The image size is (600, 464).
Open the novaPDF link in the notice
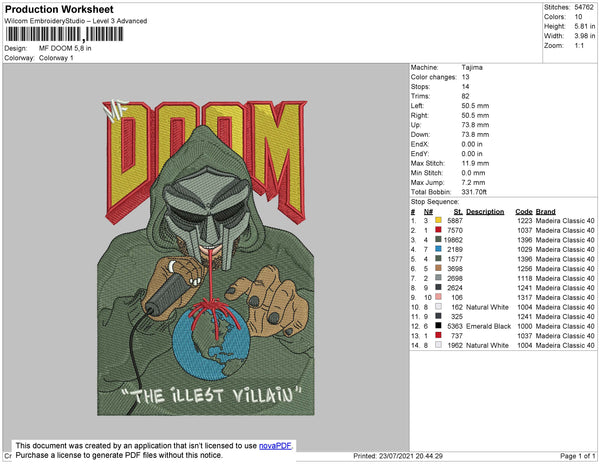[x=275, y=446]
